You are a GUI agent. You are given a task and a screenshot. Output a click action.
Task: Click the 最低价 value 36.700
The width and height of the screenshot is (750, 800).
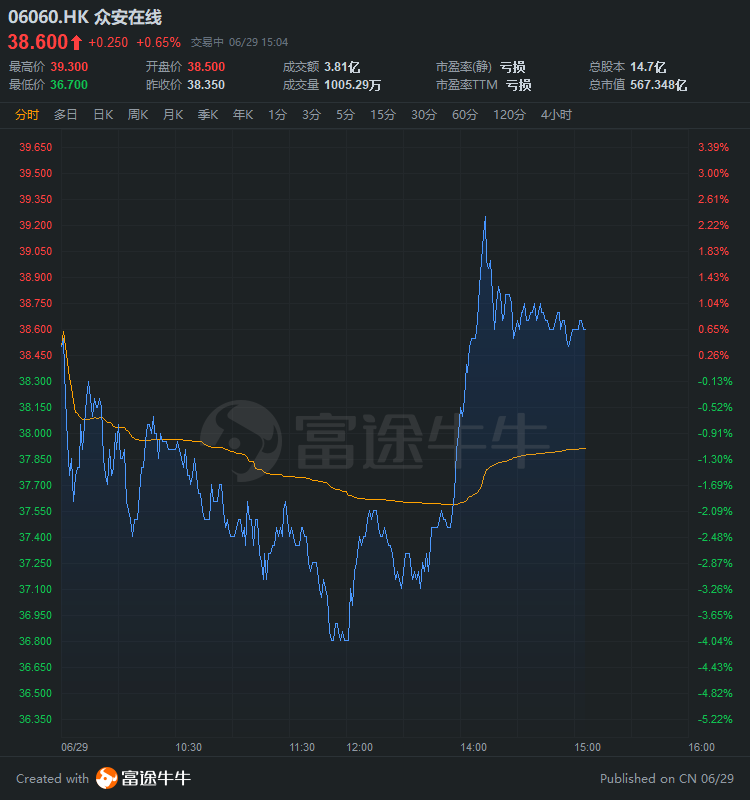(x=69, y=85)
